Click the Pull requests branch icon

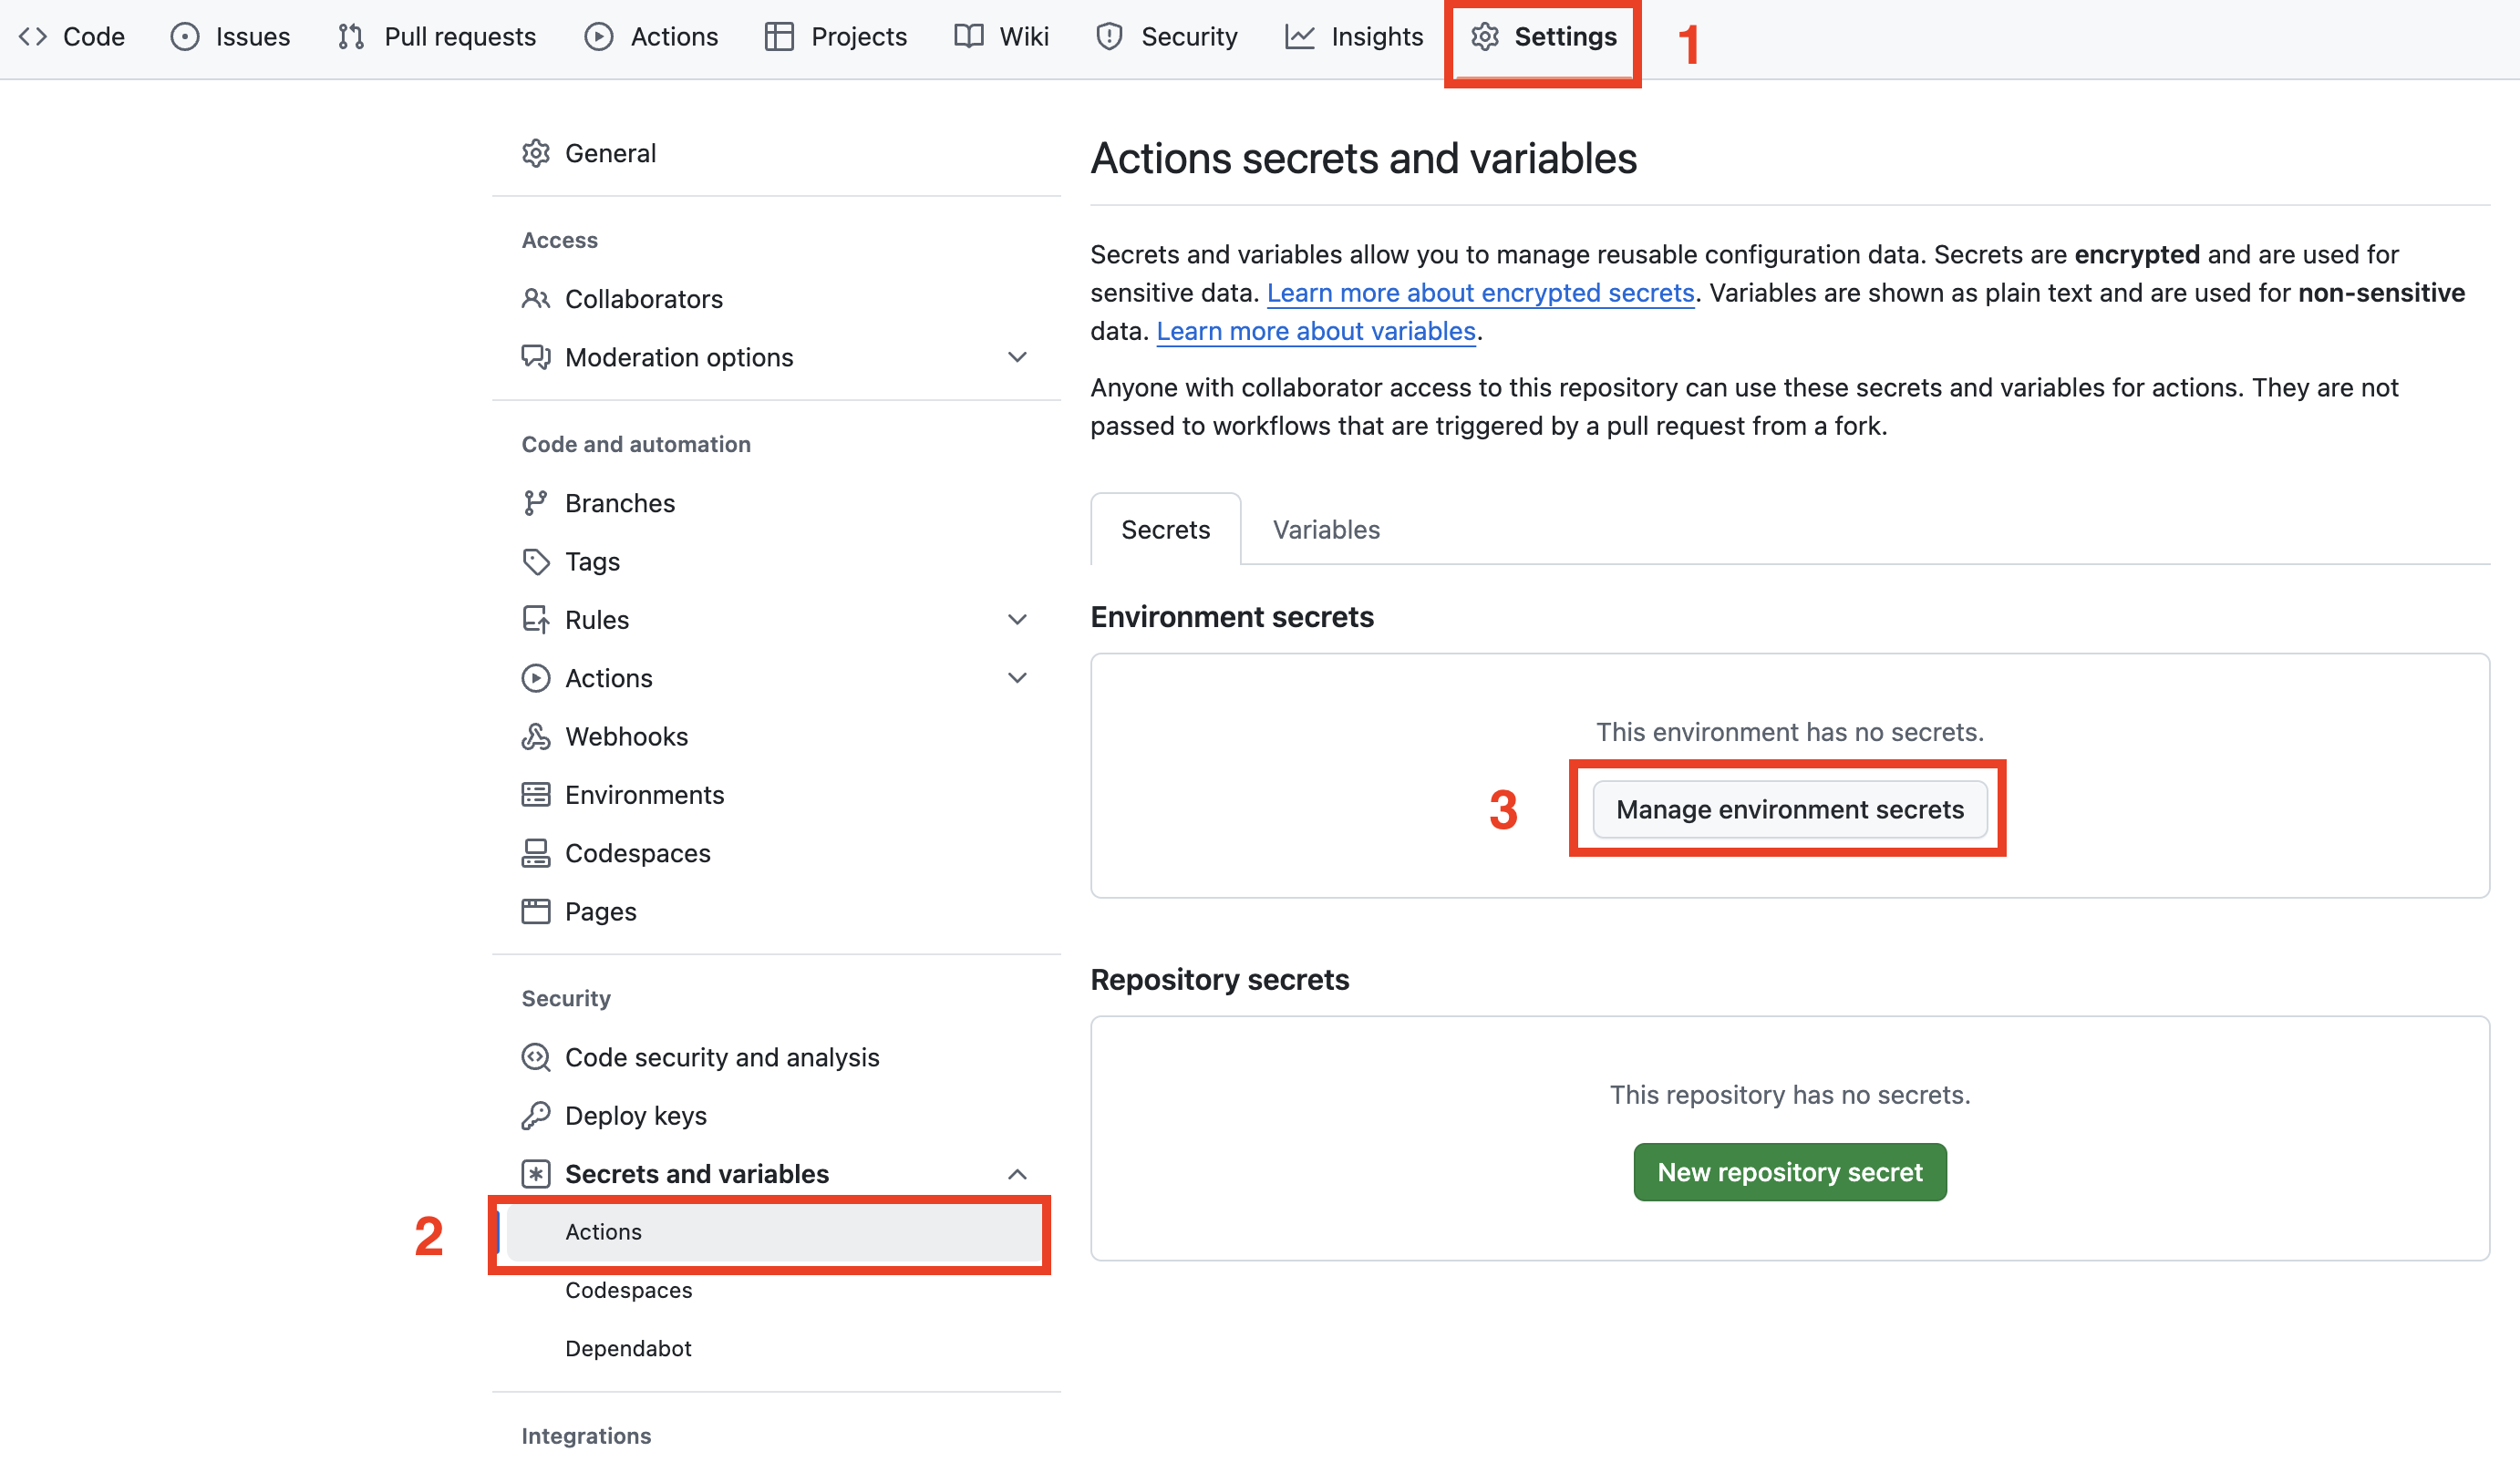[x=351, y=37]
